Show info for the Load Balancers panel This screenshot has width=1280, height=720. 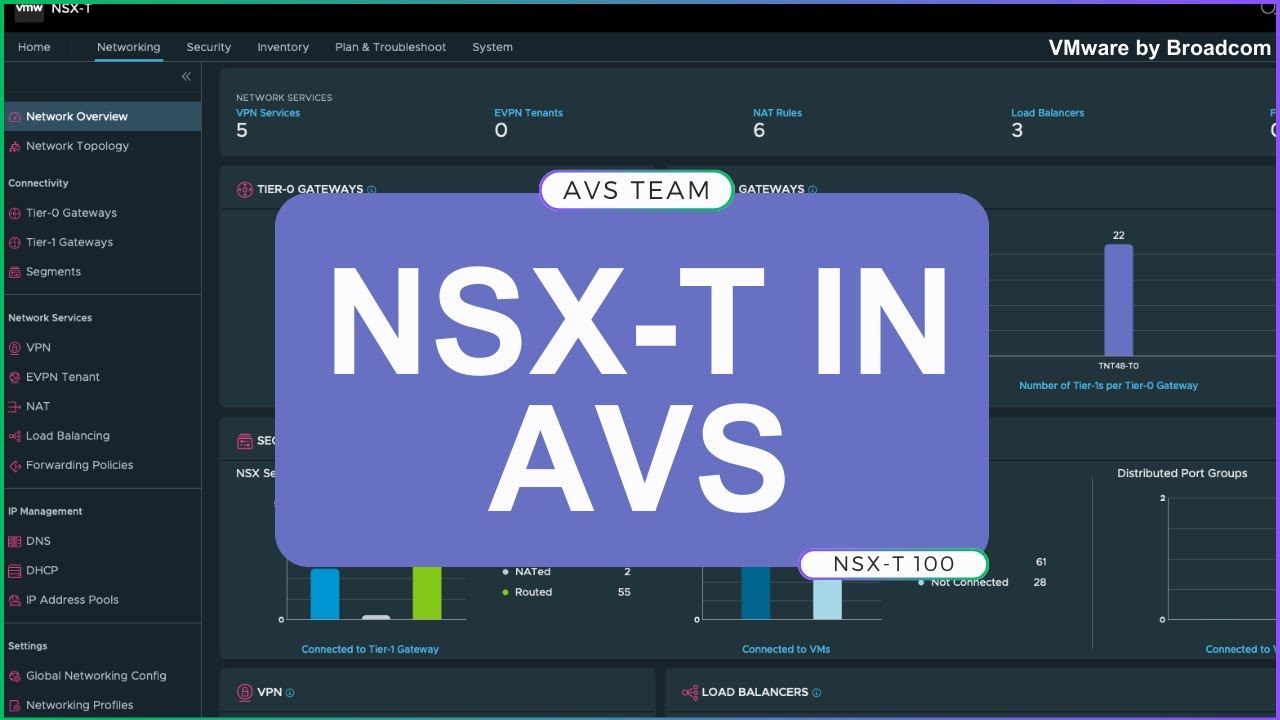point(817,693)
